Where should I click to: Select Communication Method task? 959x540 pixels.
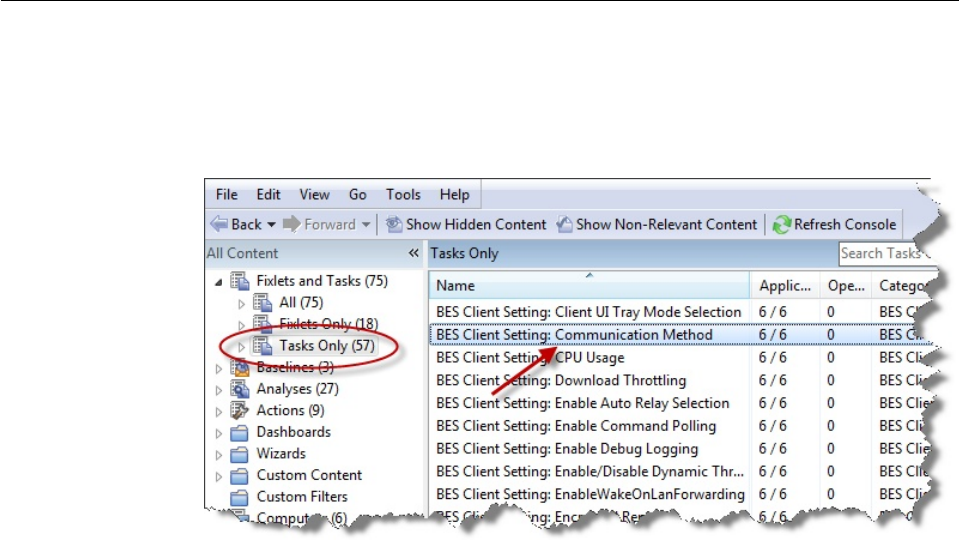574,335
